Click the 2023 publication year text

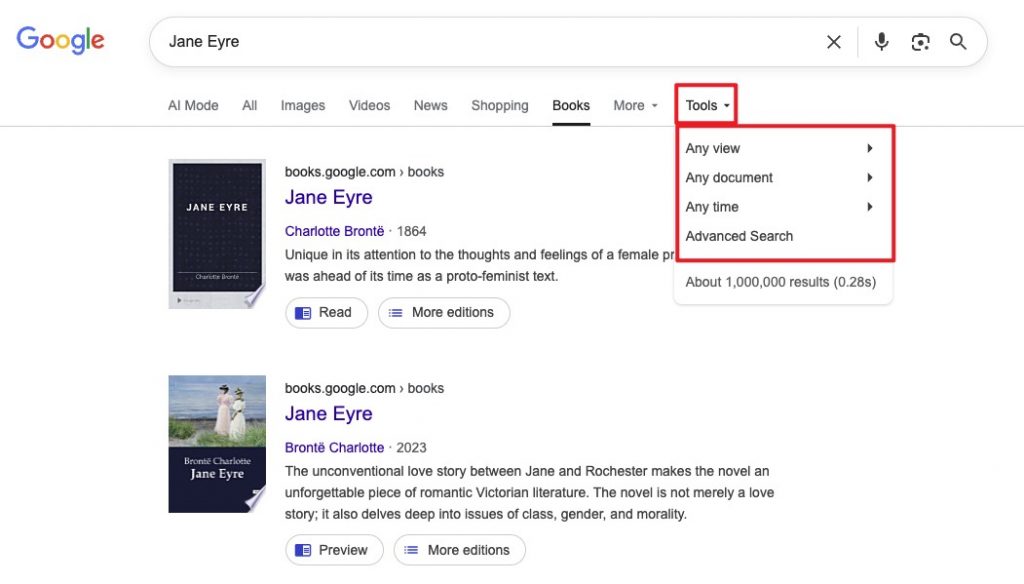coord(411,447)
